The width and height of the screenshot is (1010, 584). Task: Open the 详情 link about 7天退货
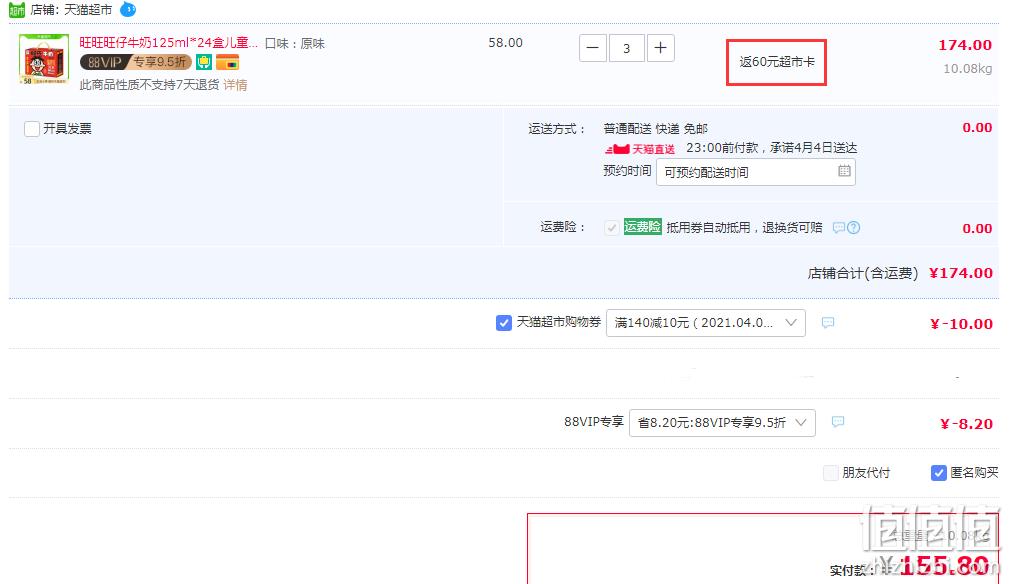coord(235,85)
